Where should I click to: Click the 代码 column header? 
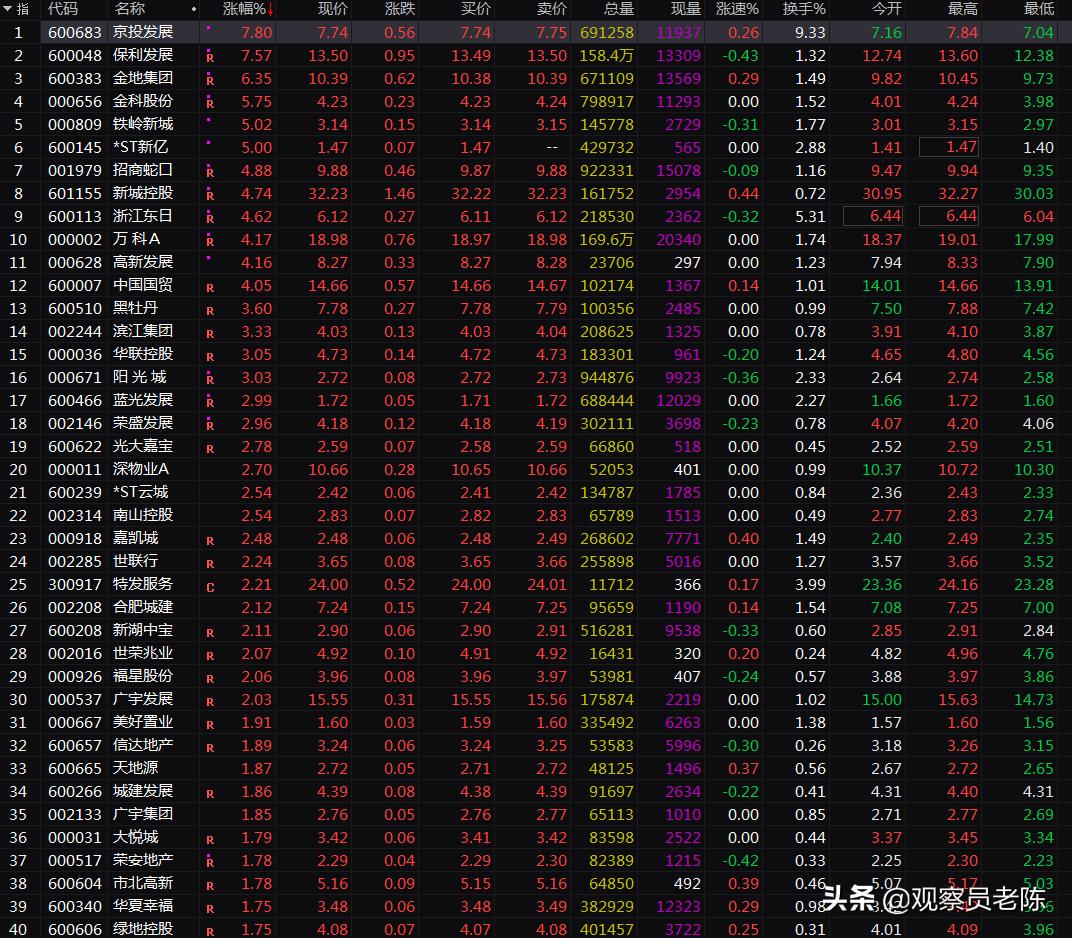point(62,9)
